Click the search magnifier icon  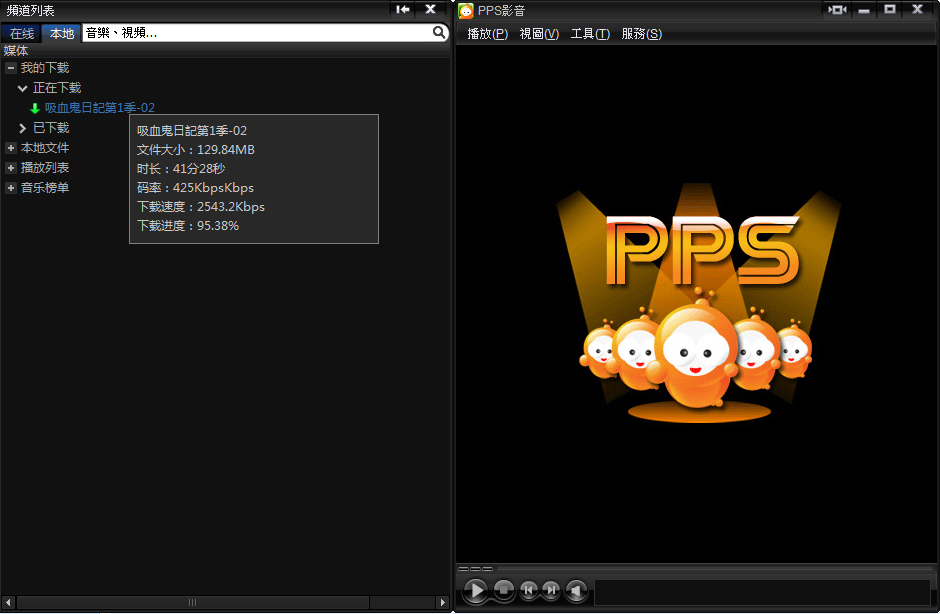coord(439,32)
